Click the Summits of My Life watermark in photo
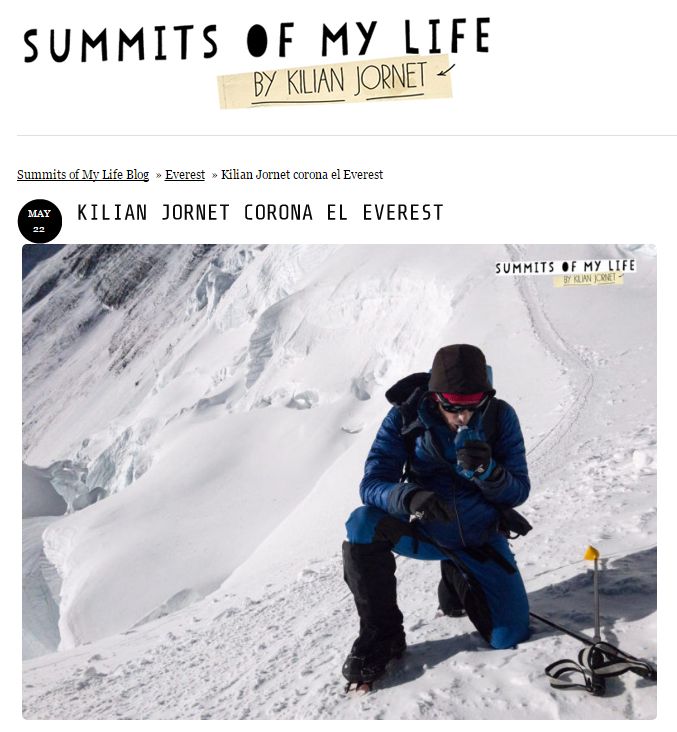677x732 pixels. pos(565,267)
